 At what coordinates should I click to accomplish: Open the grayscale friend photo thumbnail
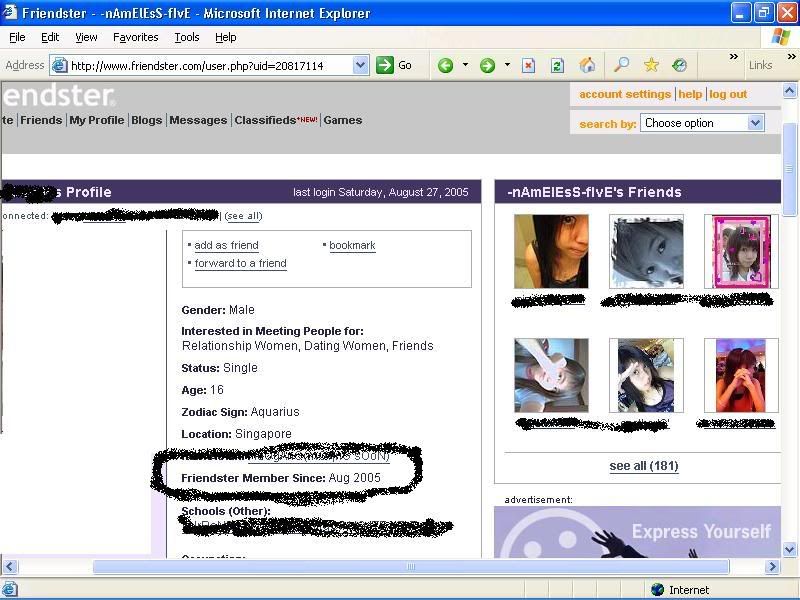pos(646,252)
